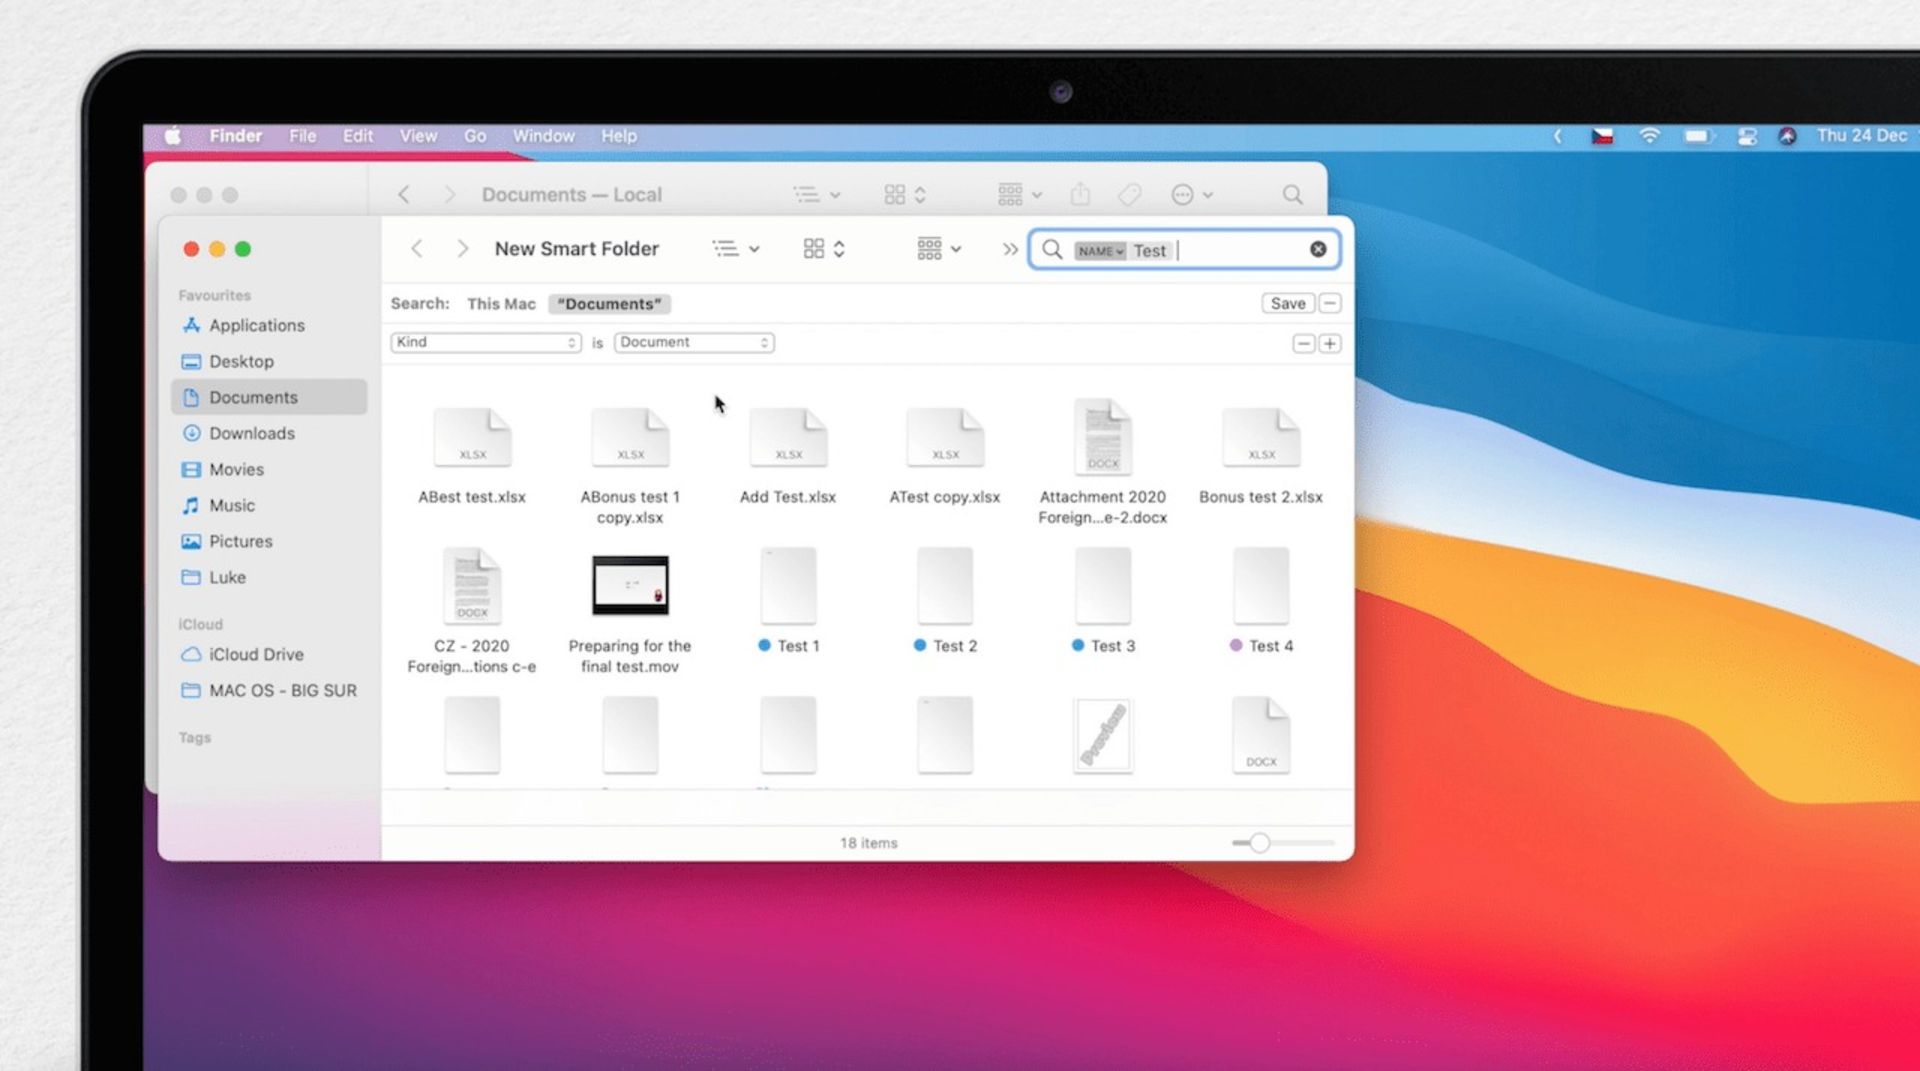Adjust the icon size slider
Viewport: 1920px width, 1071px height.
[x=1259, y=843]
